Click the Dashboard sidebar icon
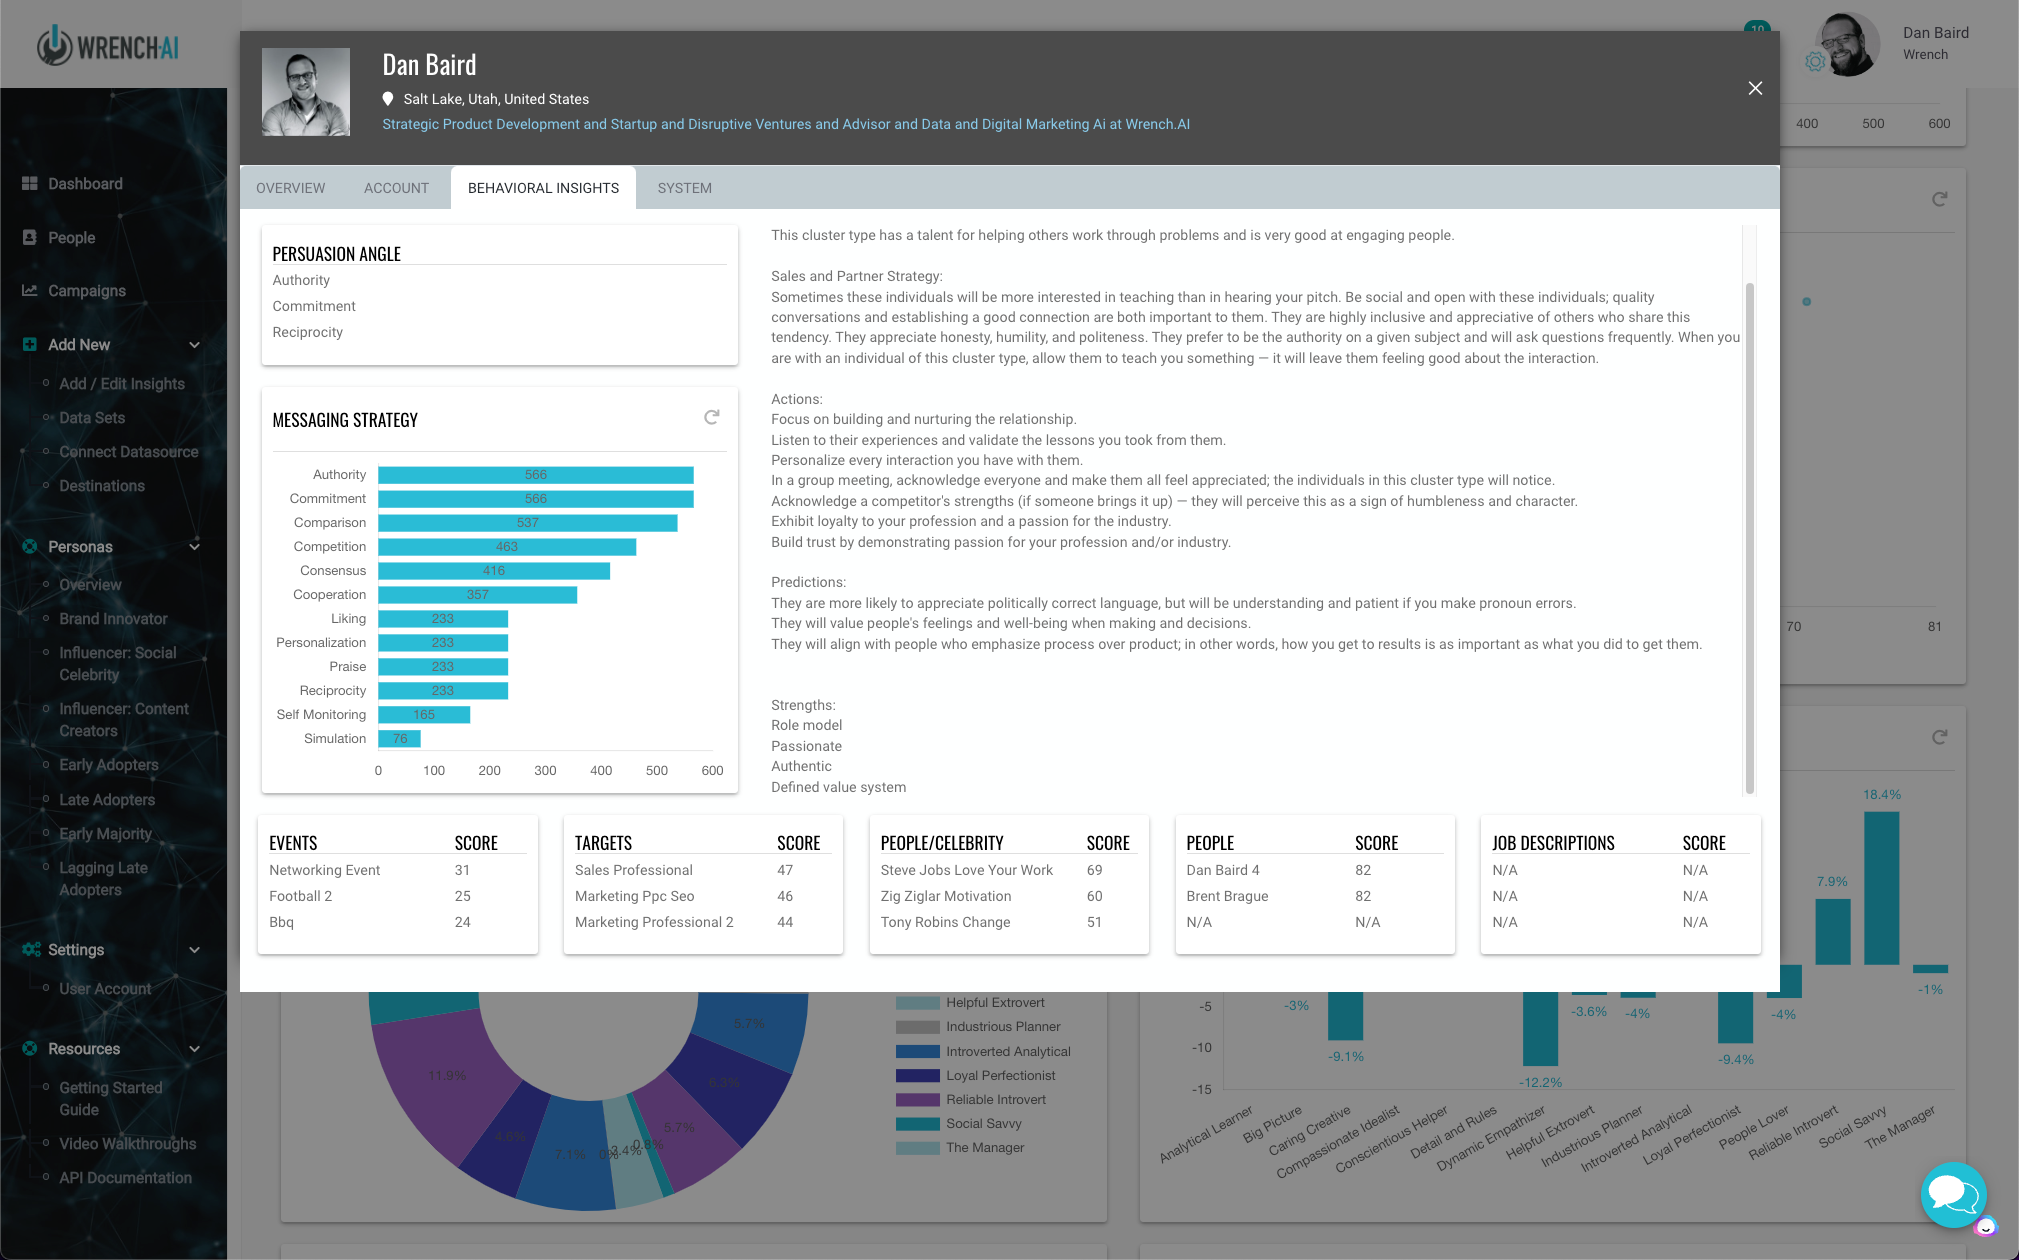 [30, 184]
